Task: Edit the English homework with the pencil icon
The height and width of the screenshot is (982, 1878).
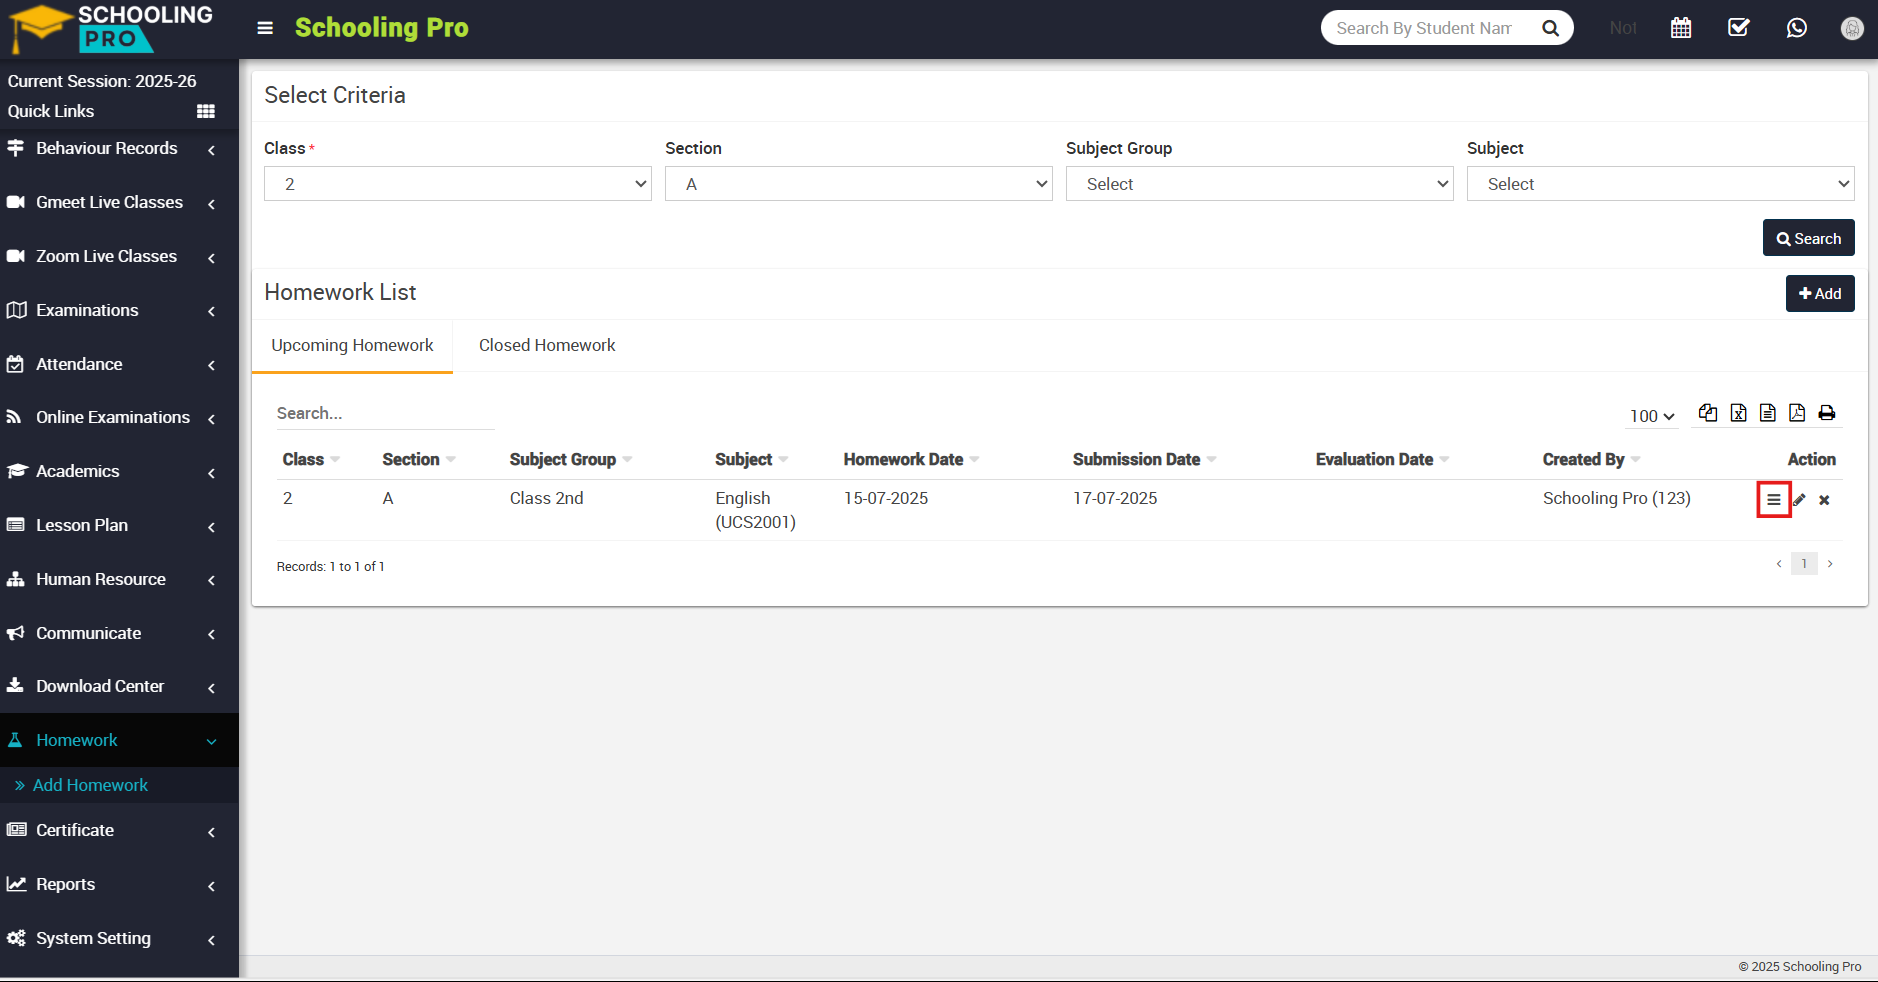Action: point(1800,500)
